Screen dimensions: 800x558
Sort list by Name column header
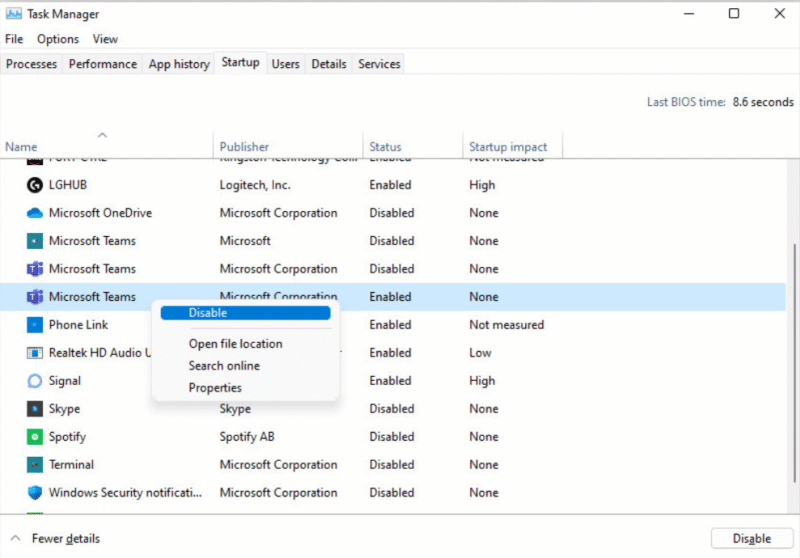click(x=21, y=147)
